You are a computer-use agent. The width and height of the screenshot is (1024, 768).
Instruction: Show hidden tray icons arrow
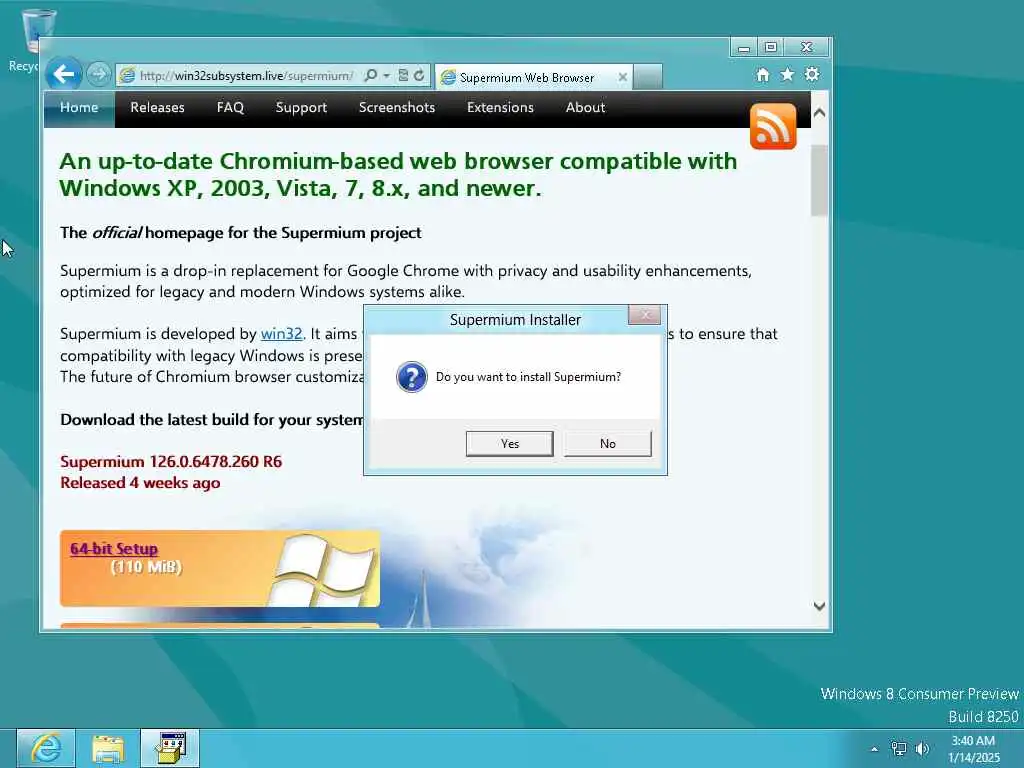point(874,749)
